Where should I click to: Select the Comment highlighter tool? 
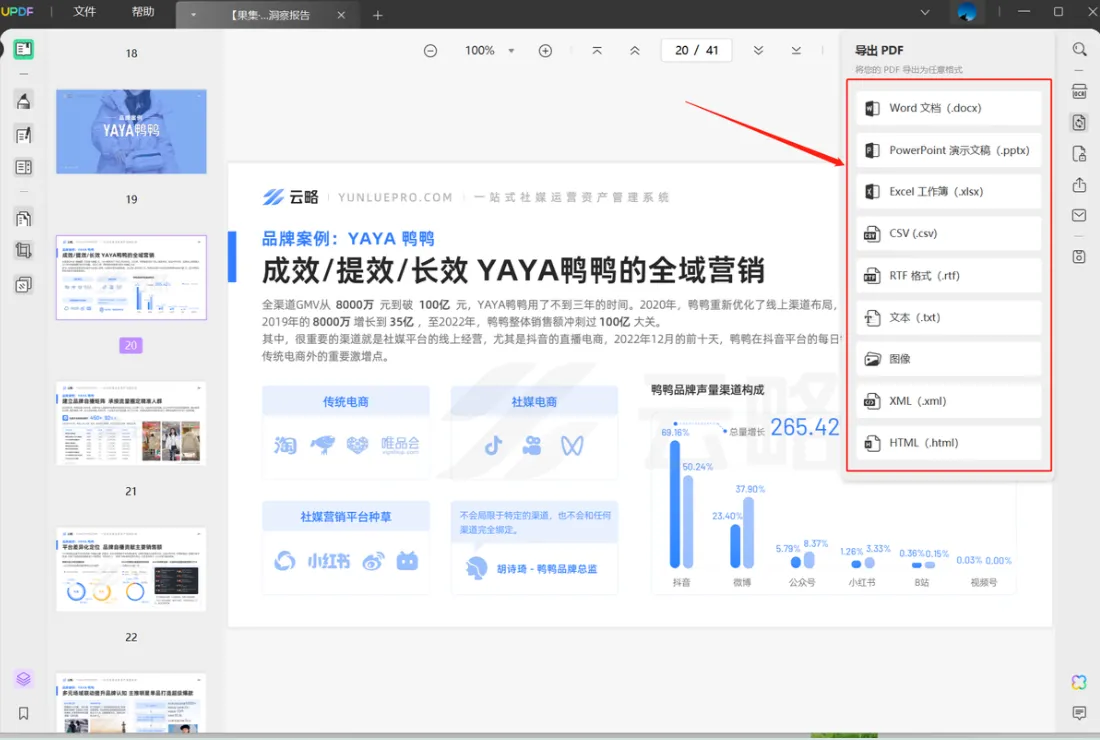point(23,101)
